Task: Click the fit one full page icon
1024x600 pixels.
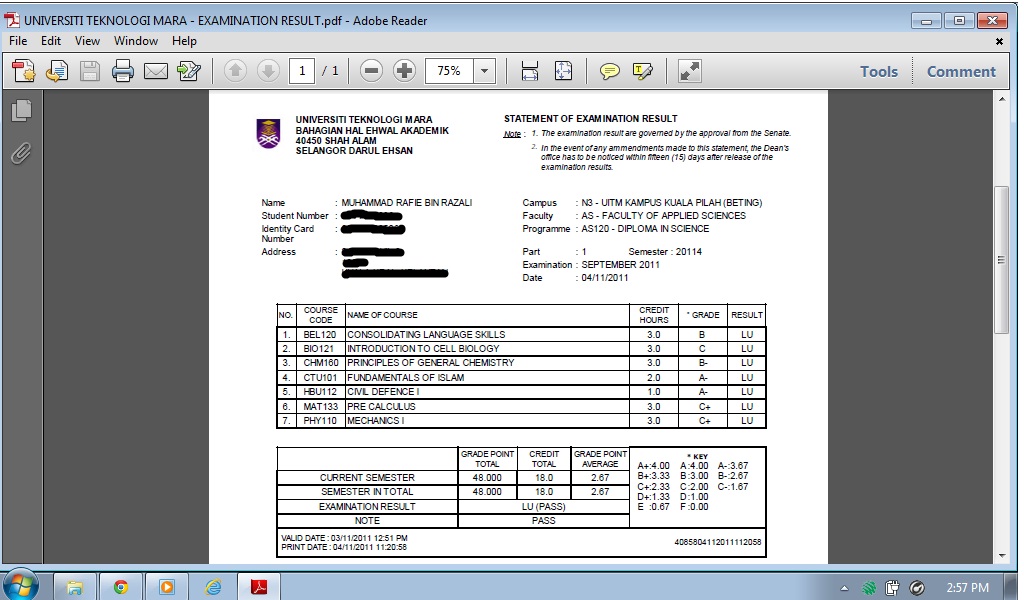Action: coord(563,71)
